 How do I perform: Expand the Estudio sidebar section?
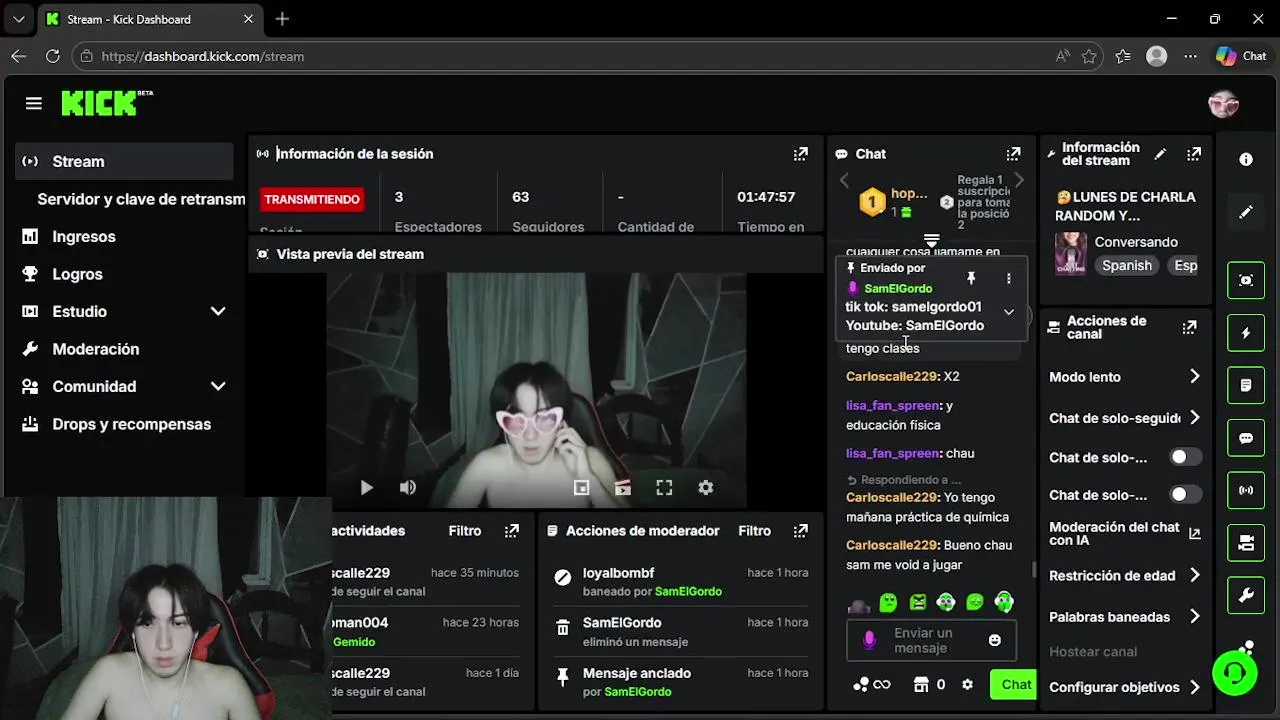tap(218, 311)
